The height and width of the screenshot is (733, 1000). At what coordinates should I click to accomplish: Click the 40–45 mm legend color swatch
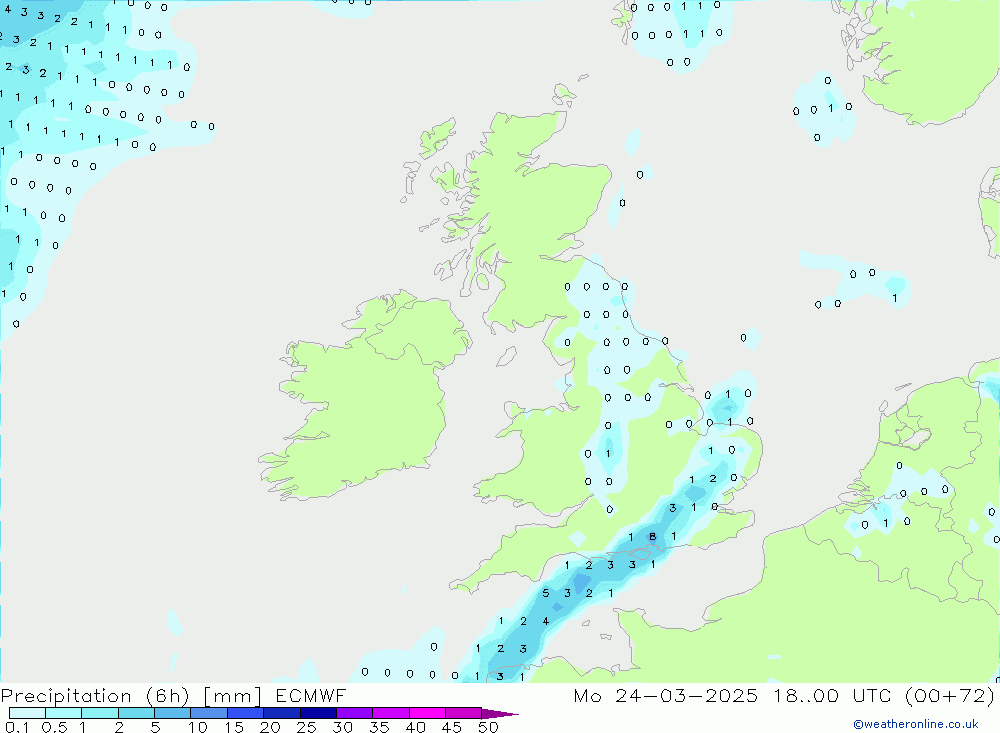[x=427, y=713]
